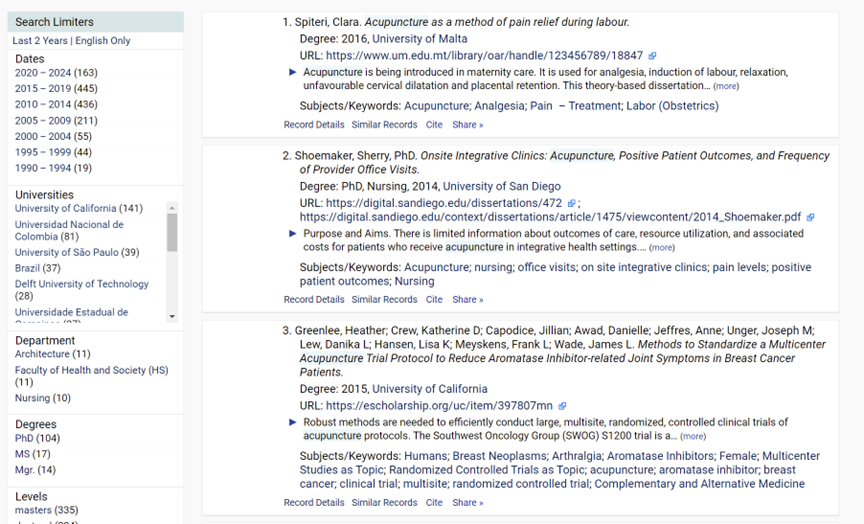Share the Spiteri record
Screen dimensions: 864x524
coord(468,125)
